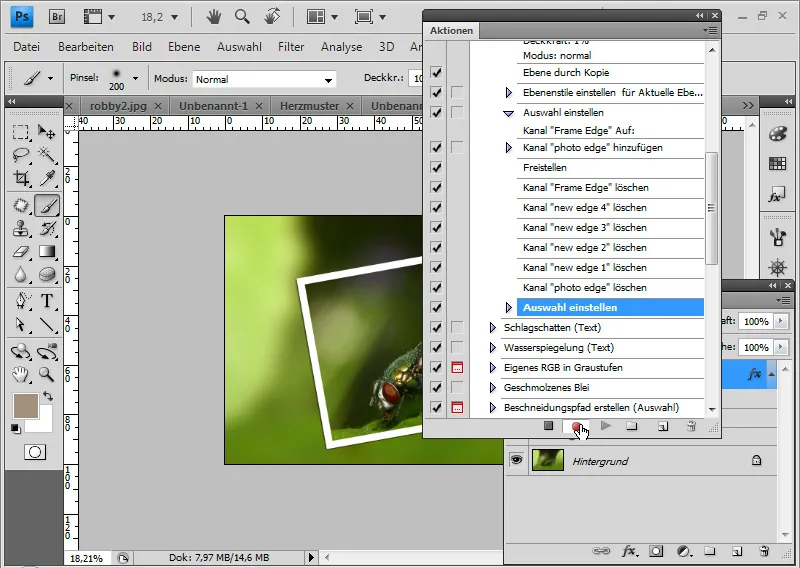
Task: Expand the Eigenes RGB in Graustufen action
Action: pyautogui.click(x=492, y=367)
